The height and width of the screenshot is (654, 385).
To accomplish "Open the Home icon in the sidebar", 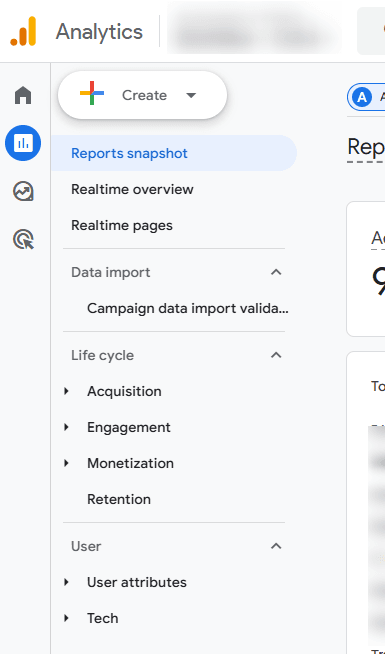I will [23, 95].
